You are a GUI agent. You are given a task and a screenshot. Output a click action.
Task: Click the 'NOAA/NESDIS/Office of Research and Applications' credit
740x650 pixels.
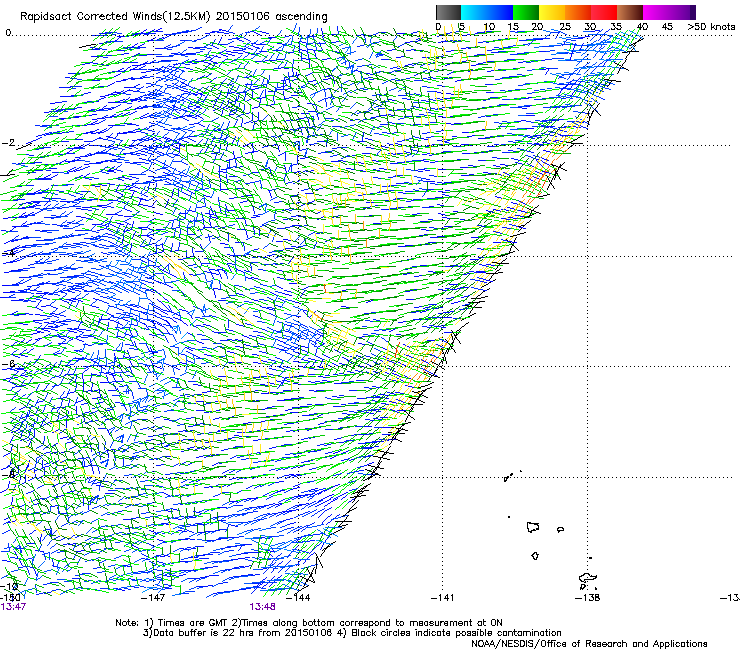(x=589, y=644)
